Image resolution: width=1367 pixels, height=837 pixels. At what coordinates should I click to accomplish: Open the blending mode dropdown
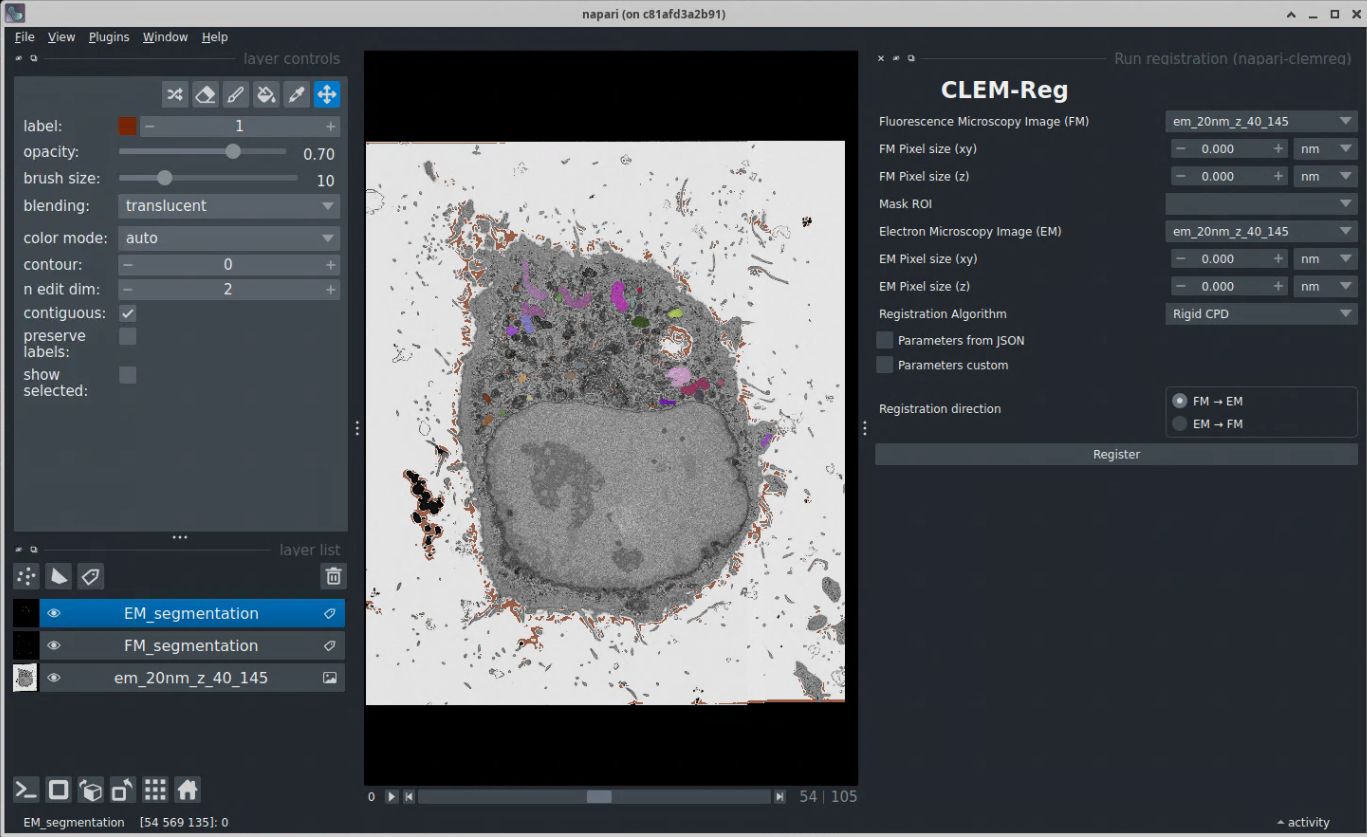229,206
